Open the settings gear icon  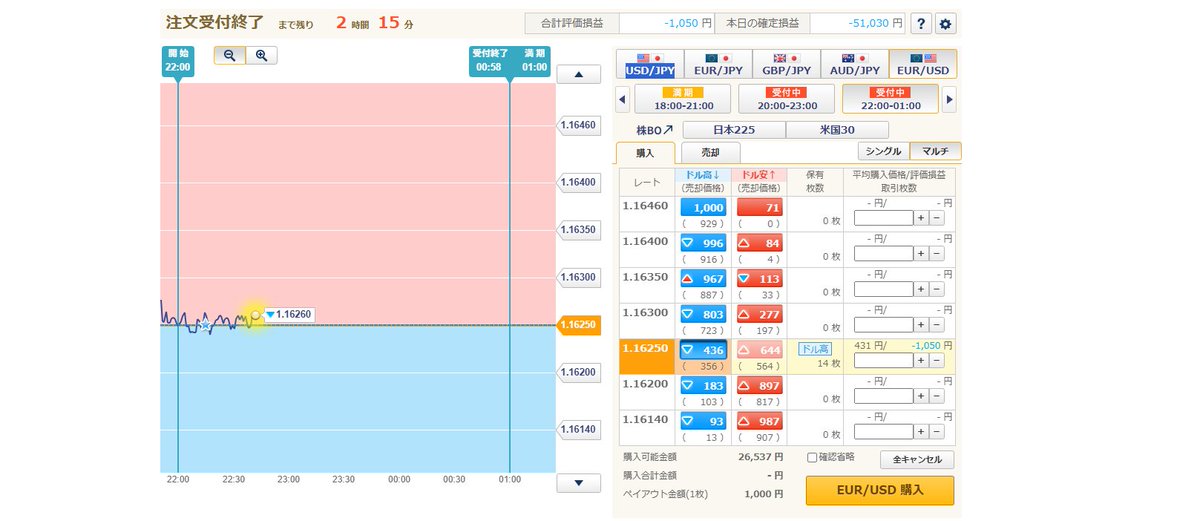946,24
